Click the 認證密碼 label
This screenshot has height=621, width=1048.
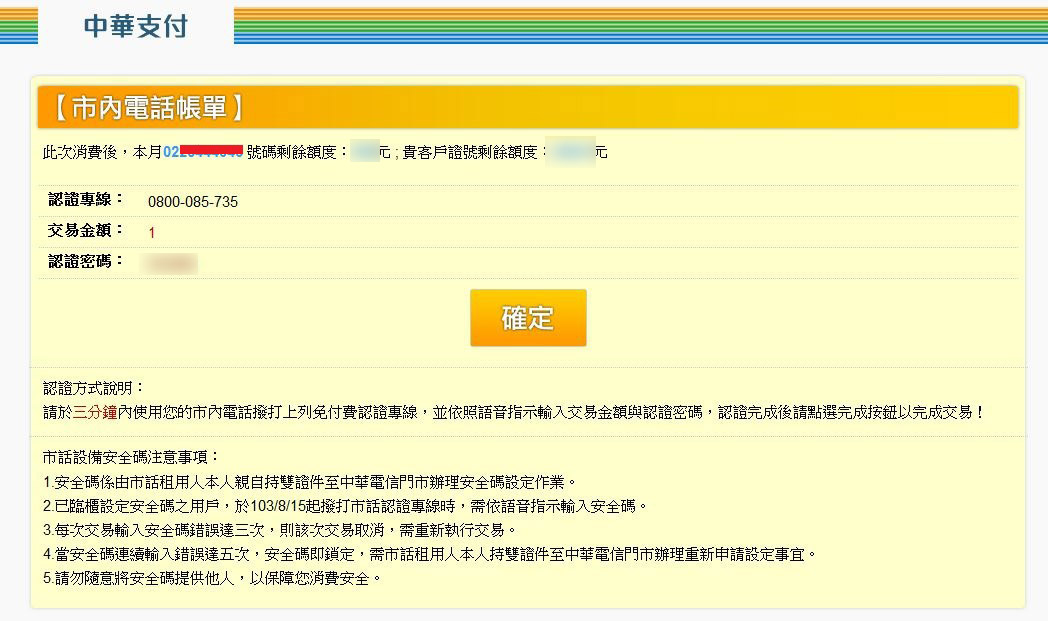(x=86, y=261)
